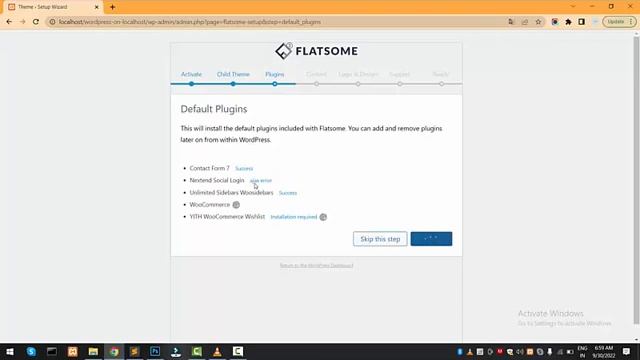
Task: Click the Success status beside Contact Form 7
Action: click(x=244, y=169)
